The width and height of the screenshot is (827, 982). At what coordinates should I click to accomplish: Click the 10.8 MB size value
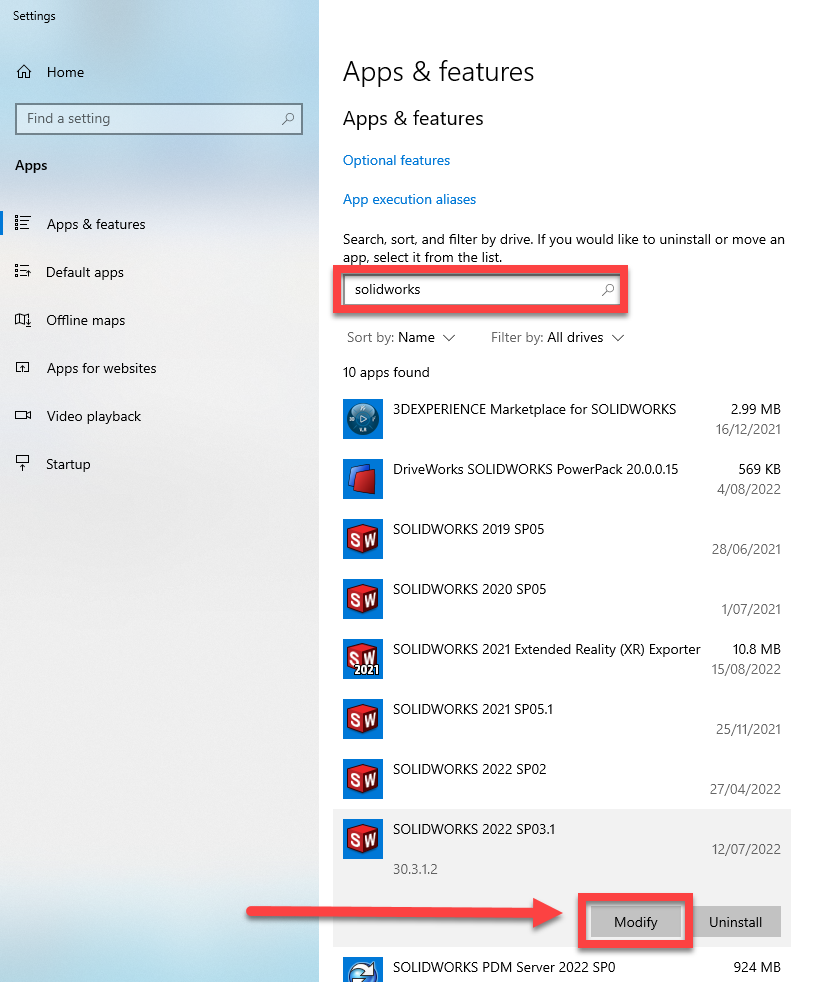coord(757,649)
